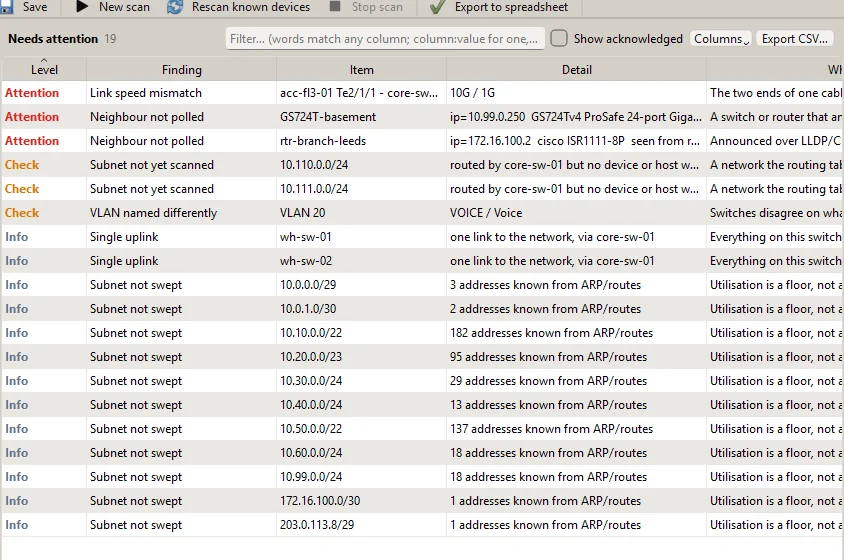Viewport: 844px width, 560px height.
Task: Click the New scan toolbar label
Action: 124,7
